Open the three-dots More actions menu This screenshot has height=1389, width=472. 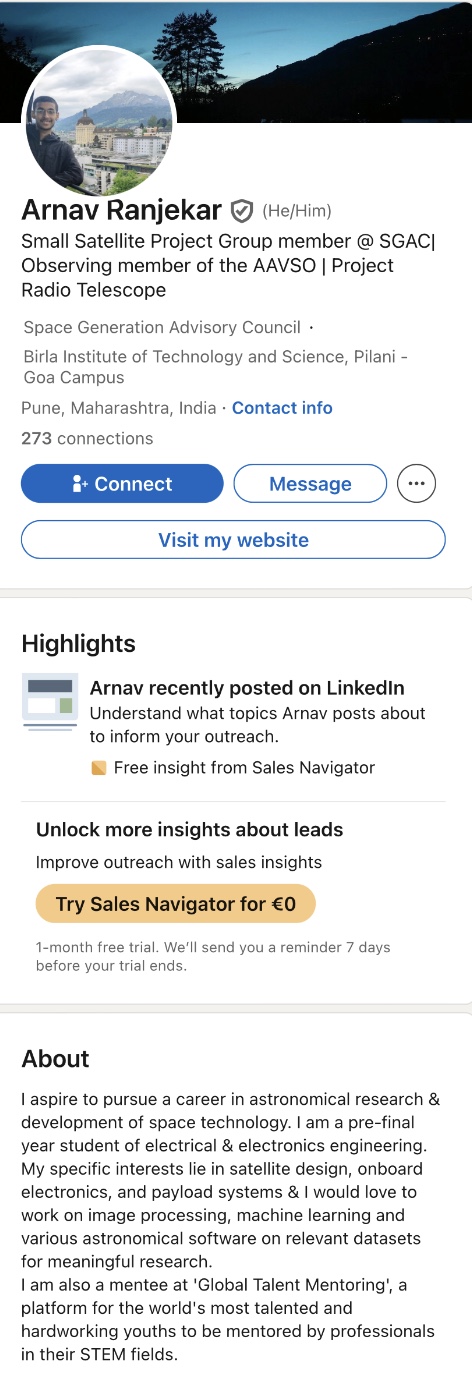(x=417, y=484)
